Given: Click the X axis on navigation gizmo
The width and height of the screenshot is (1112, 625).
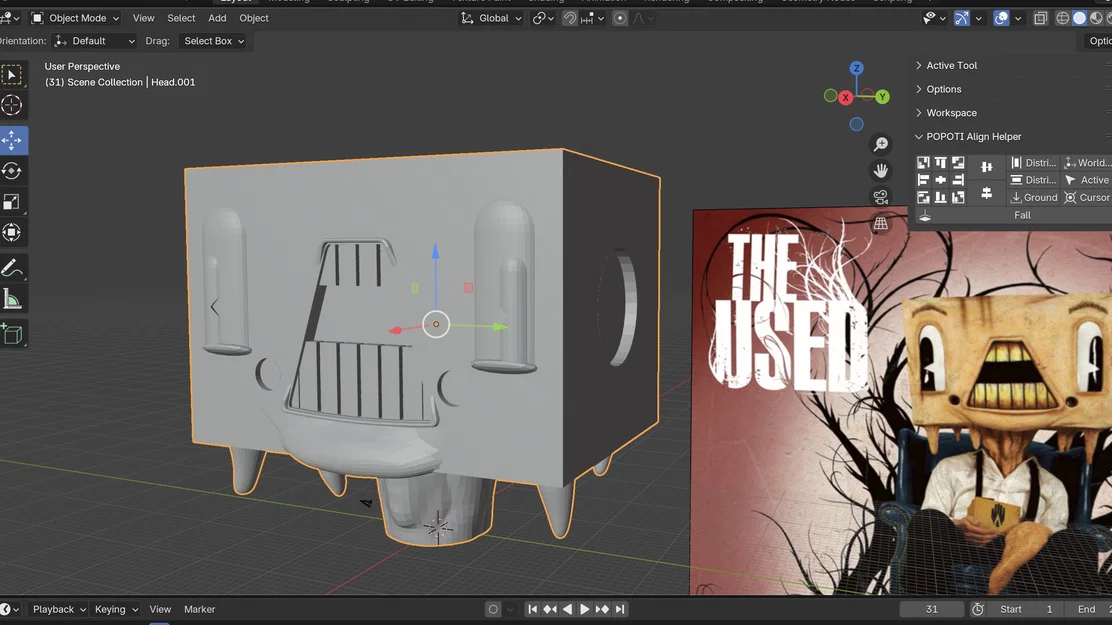Looking at the screenshot, I should pyautogui.click(x=845, y=98).
